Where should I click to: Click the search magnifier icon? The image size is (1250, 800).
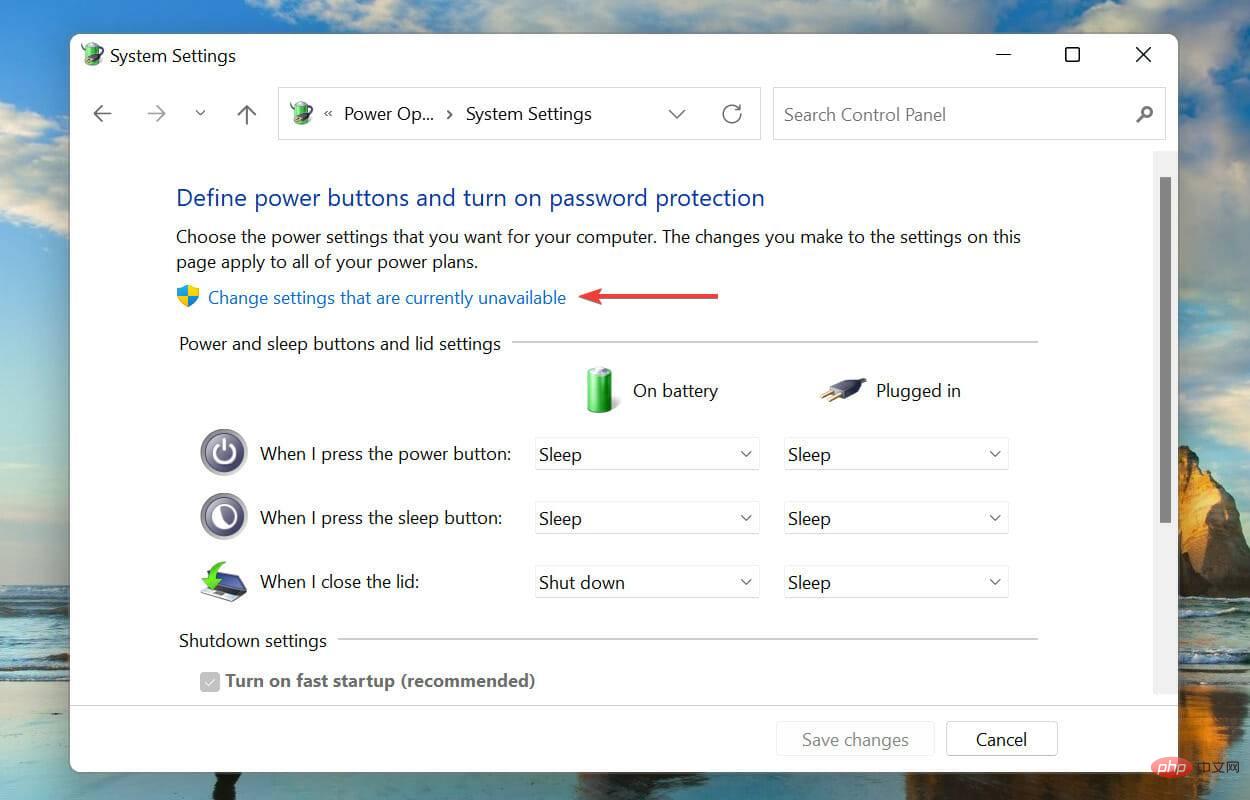[x=1144, y=114]
